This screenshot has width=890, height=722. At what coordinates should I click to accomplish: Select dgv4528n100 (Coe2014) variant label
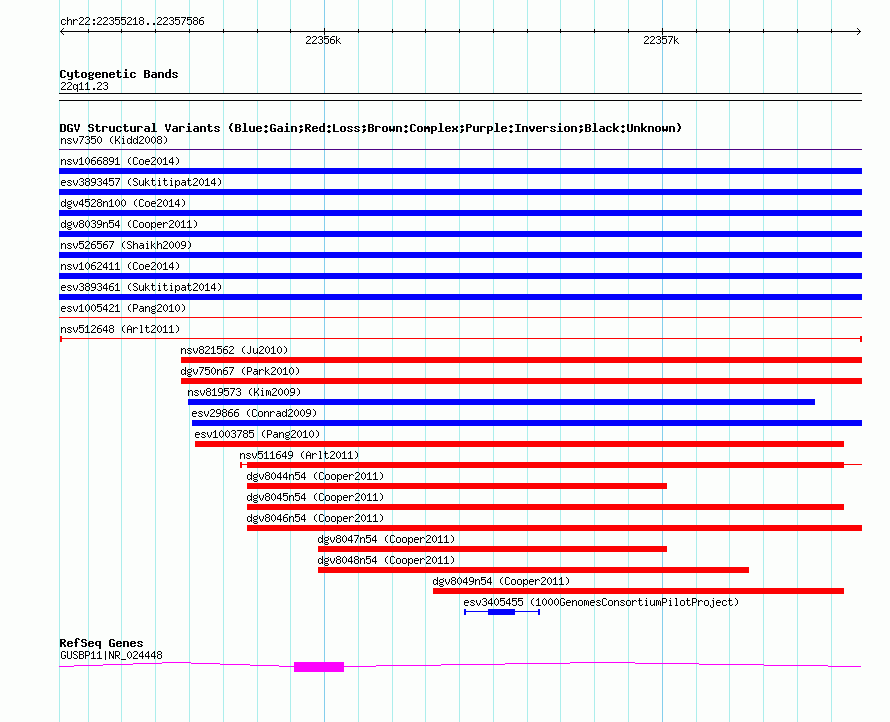click(123, 203)
